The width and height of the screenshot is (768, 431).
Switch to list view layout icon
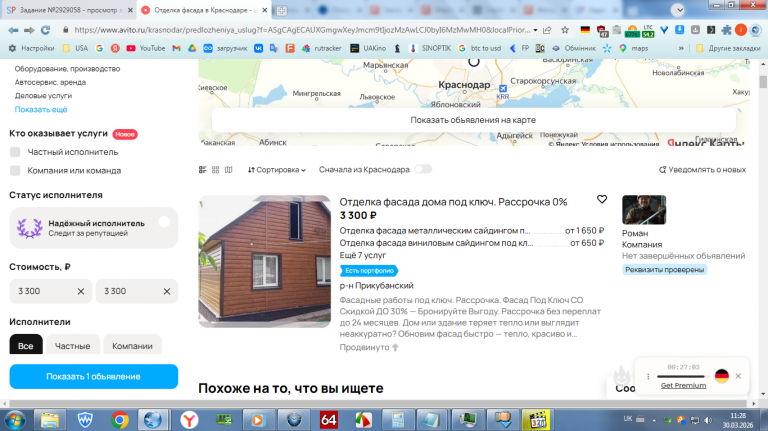(x=203, y=170)
